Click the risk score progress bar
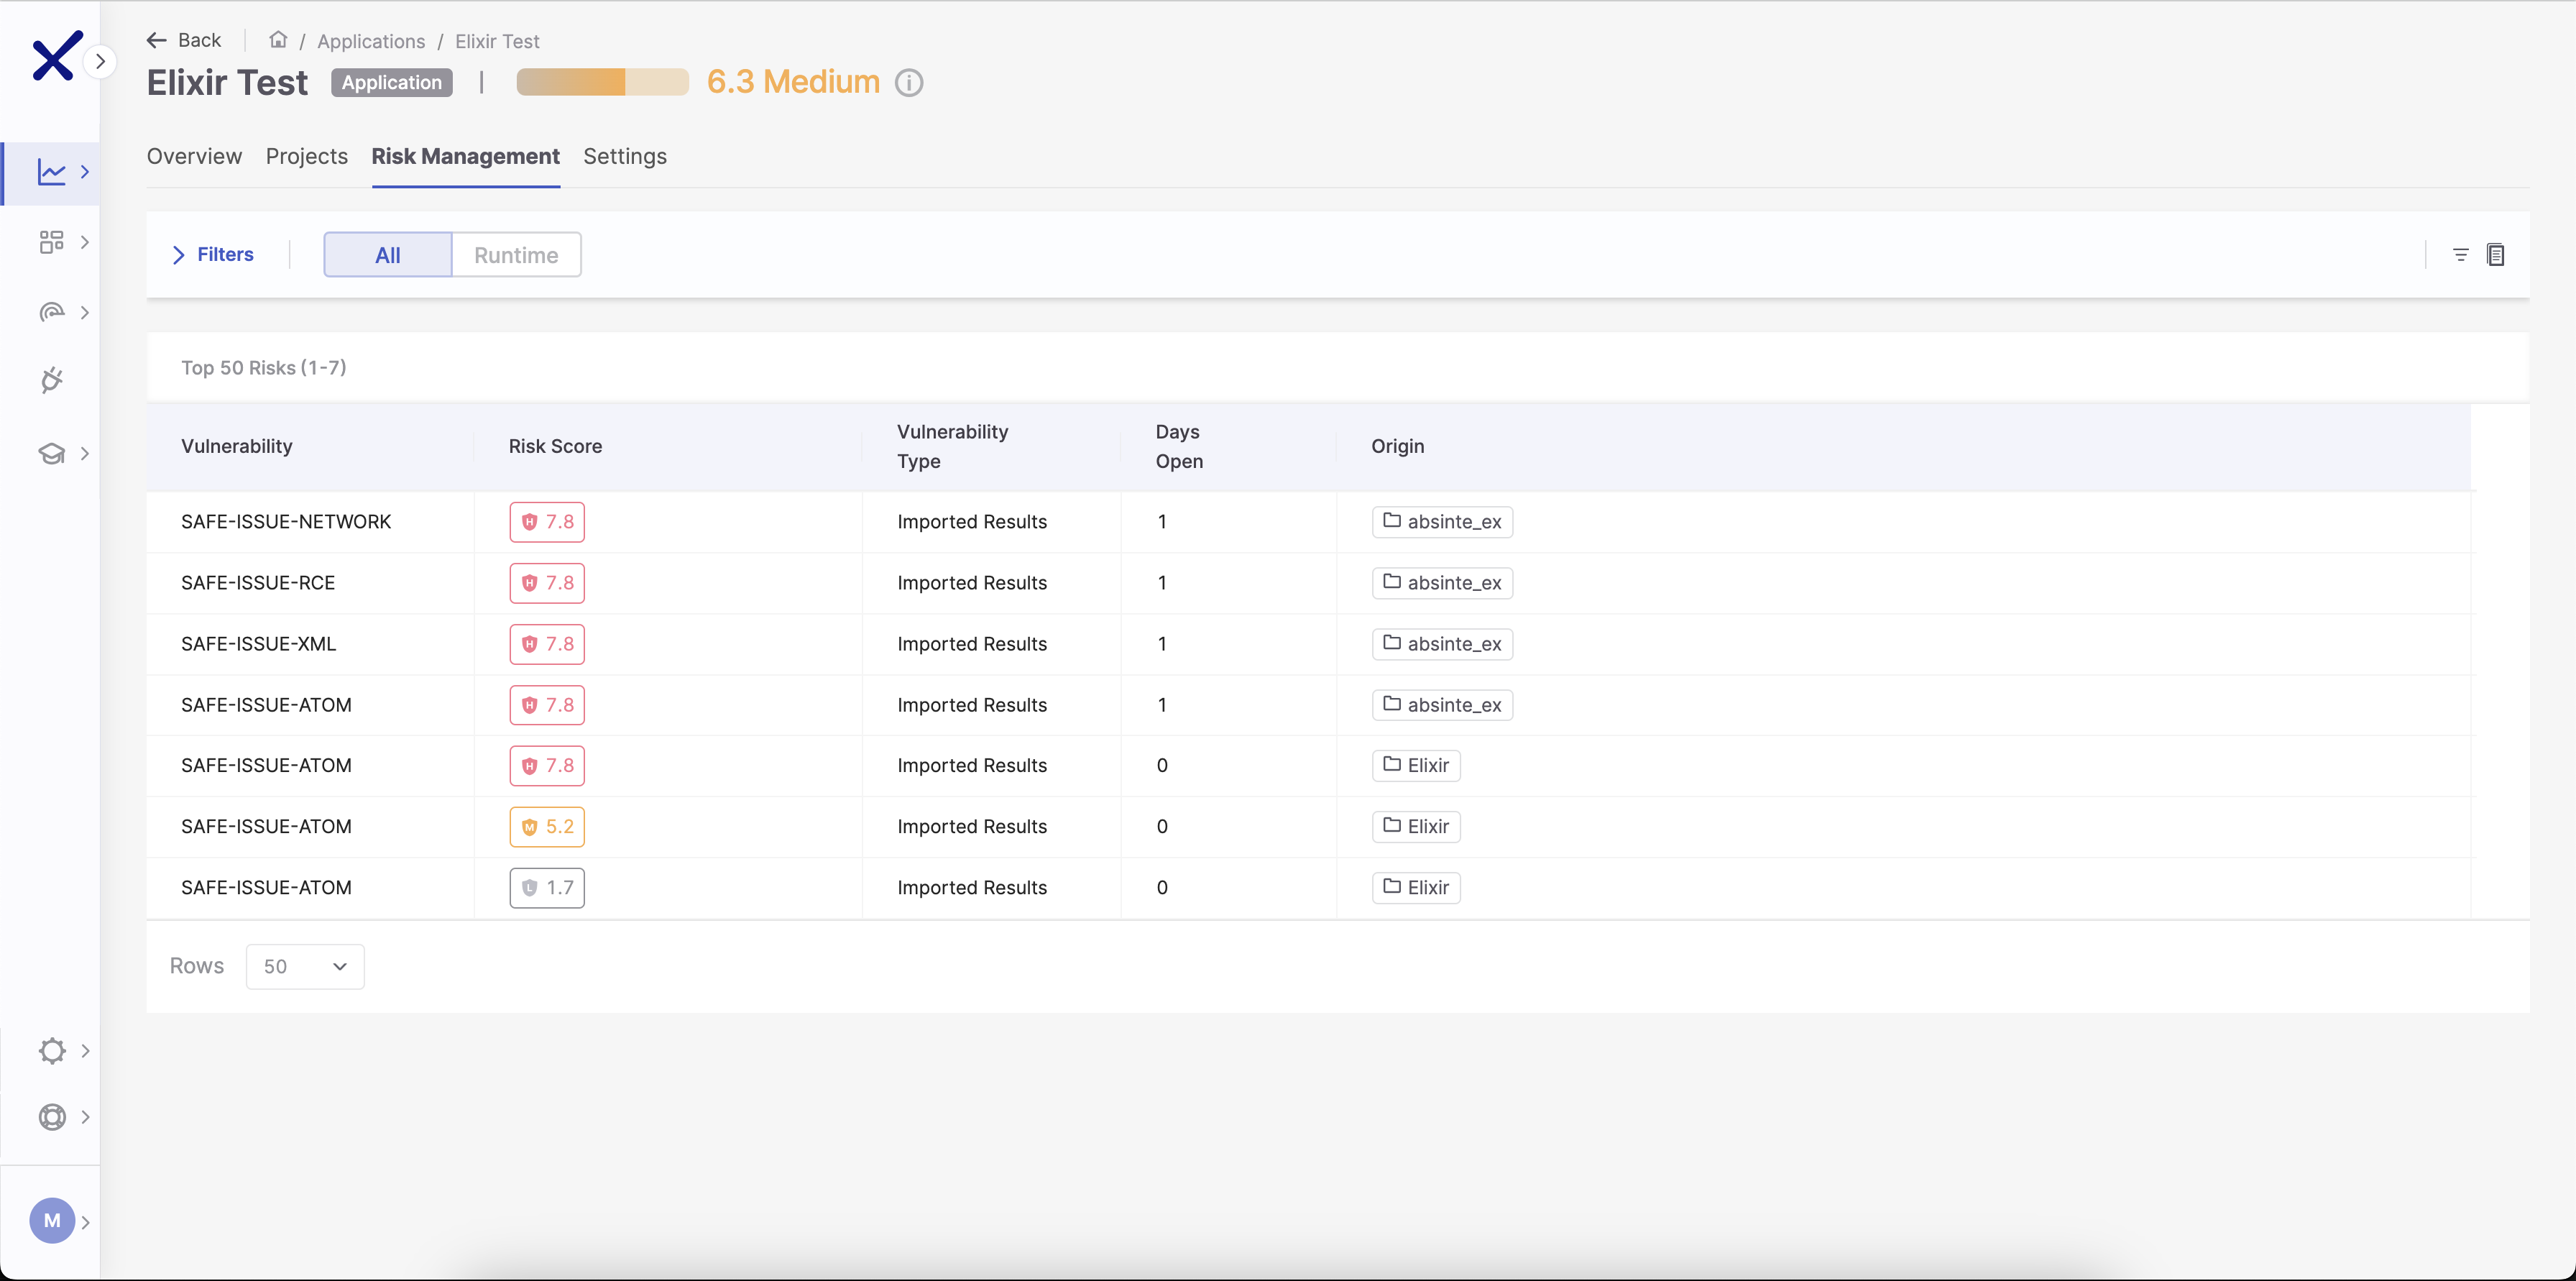The width and height of the screenshot is (2576, 1281). 602,82
